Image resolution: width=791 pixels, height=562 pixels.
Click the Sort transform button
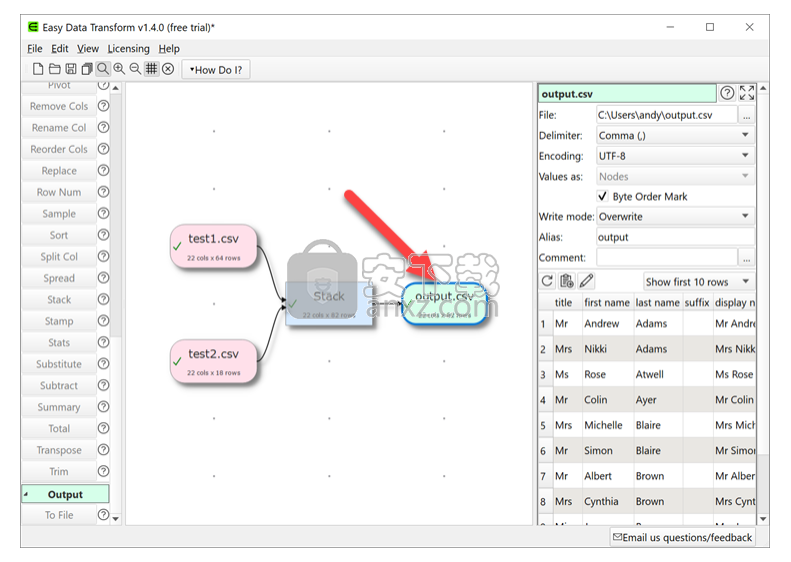click(x=59, y=235)
